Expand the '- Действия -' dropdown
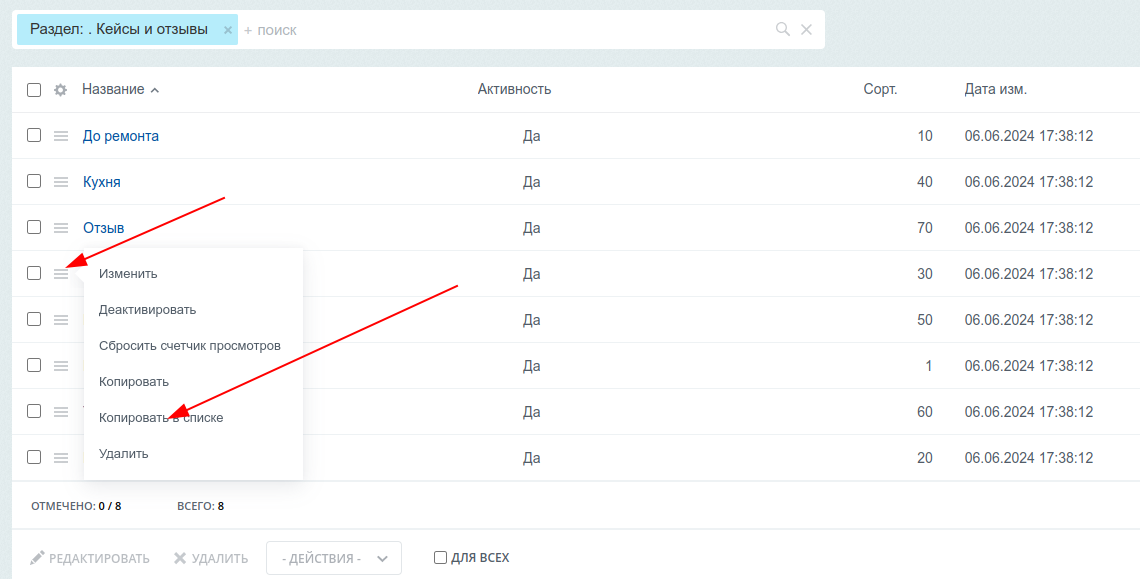Image resolution: width=1140 pixels, height=579 pixels. click(x=334, y=559)
